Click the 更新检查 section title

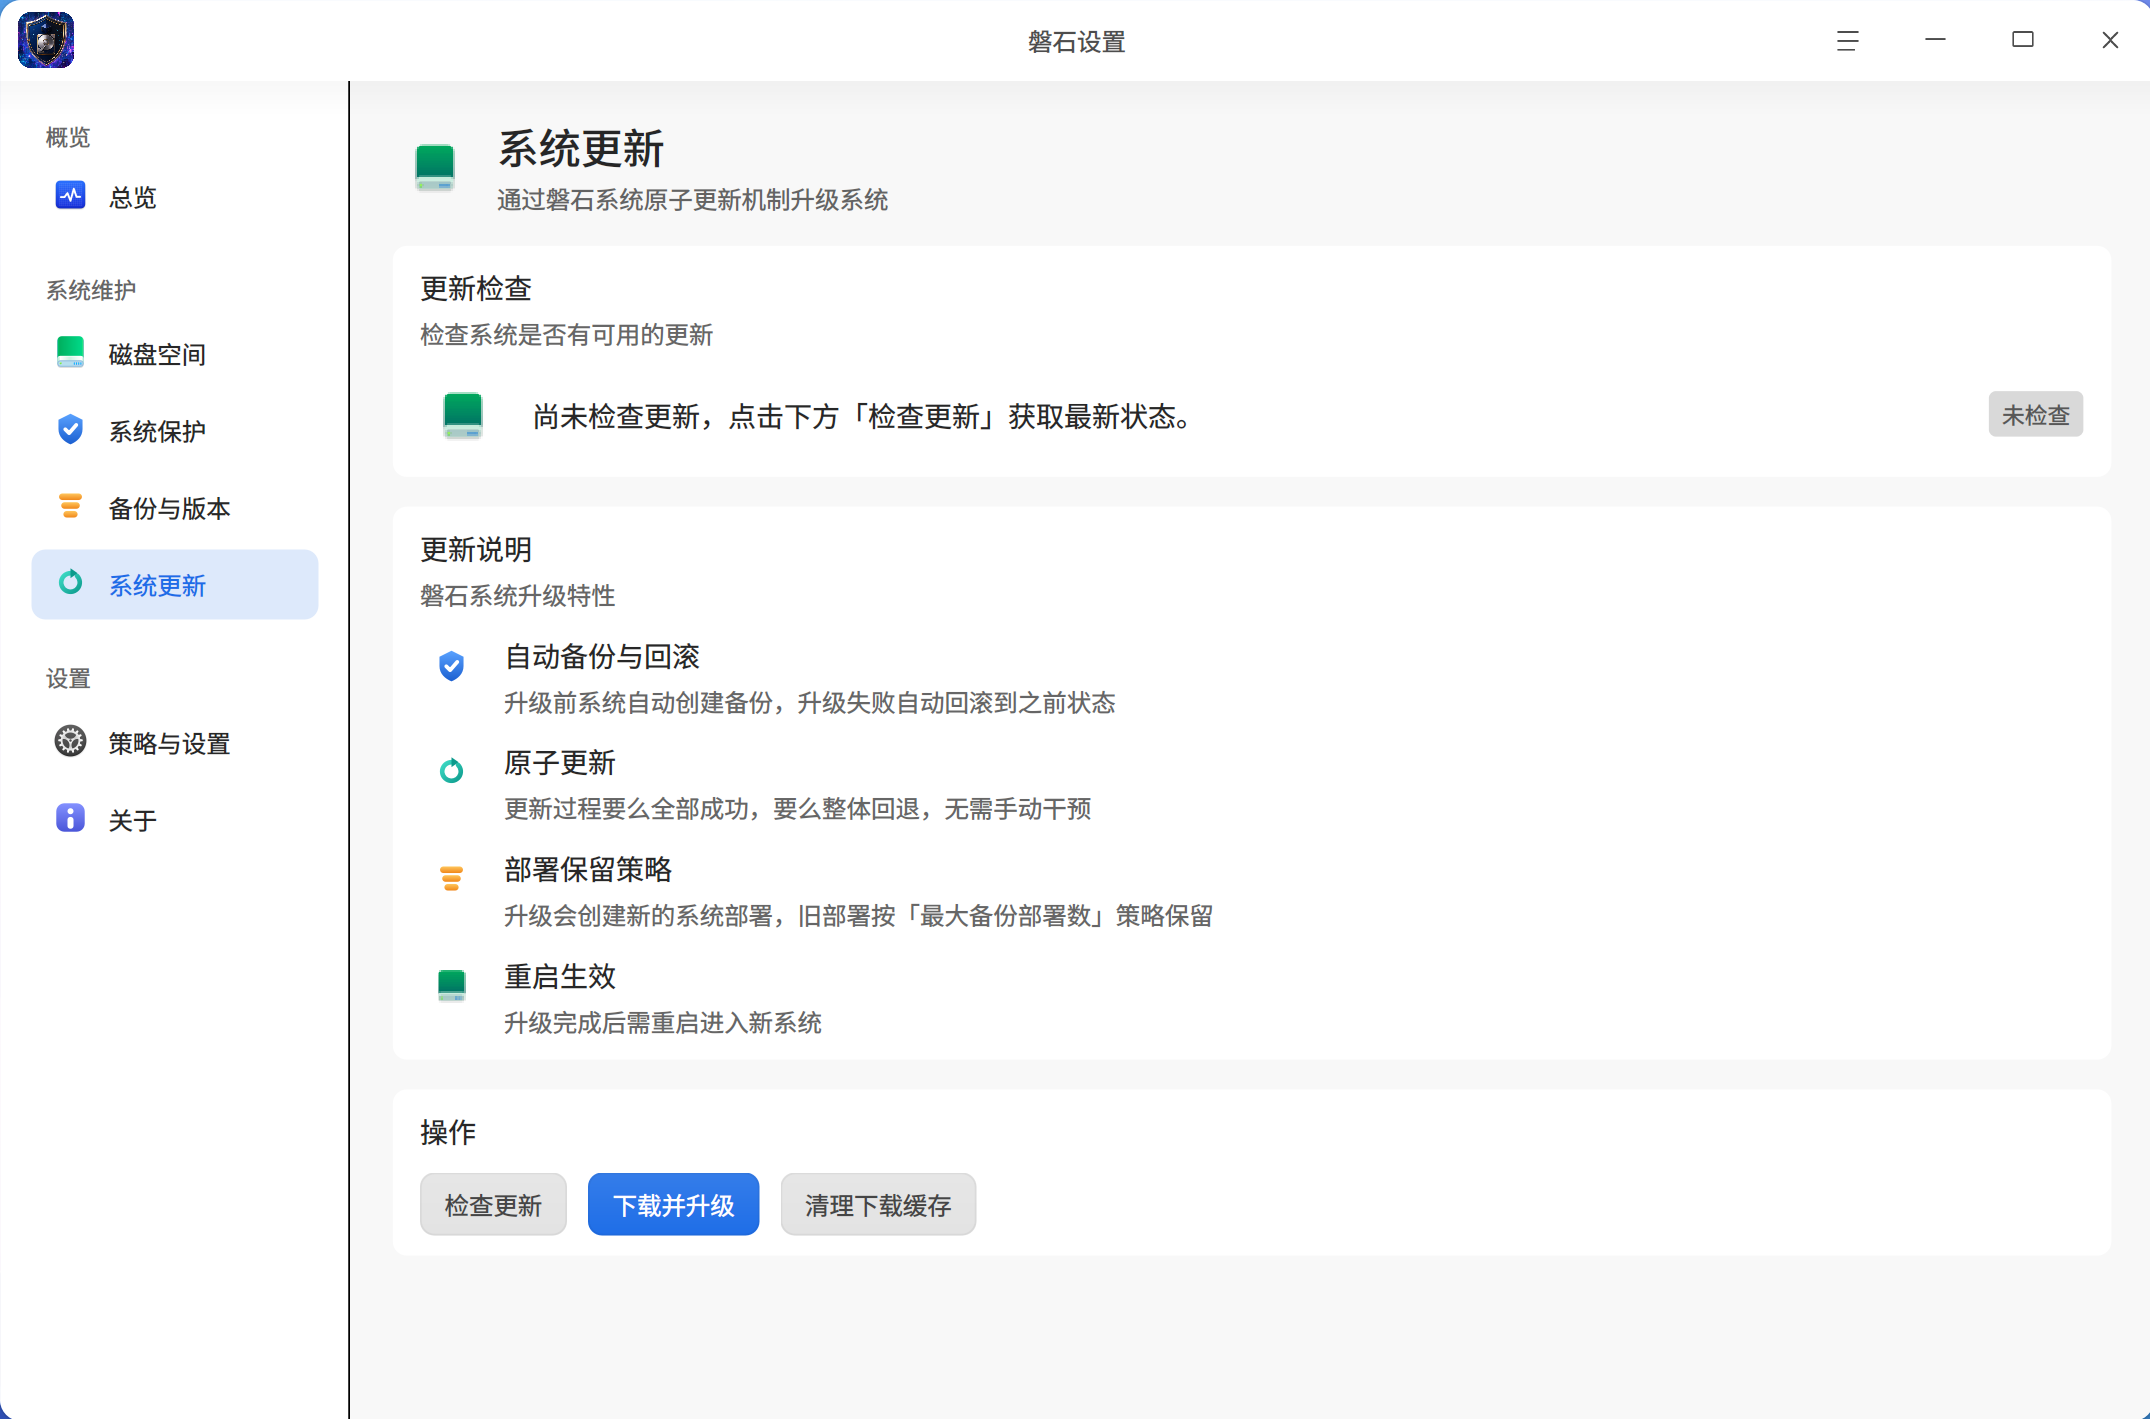click(x=476, y=288)
